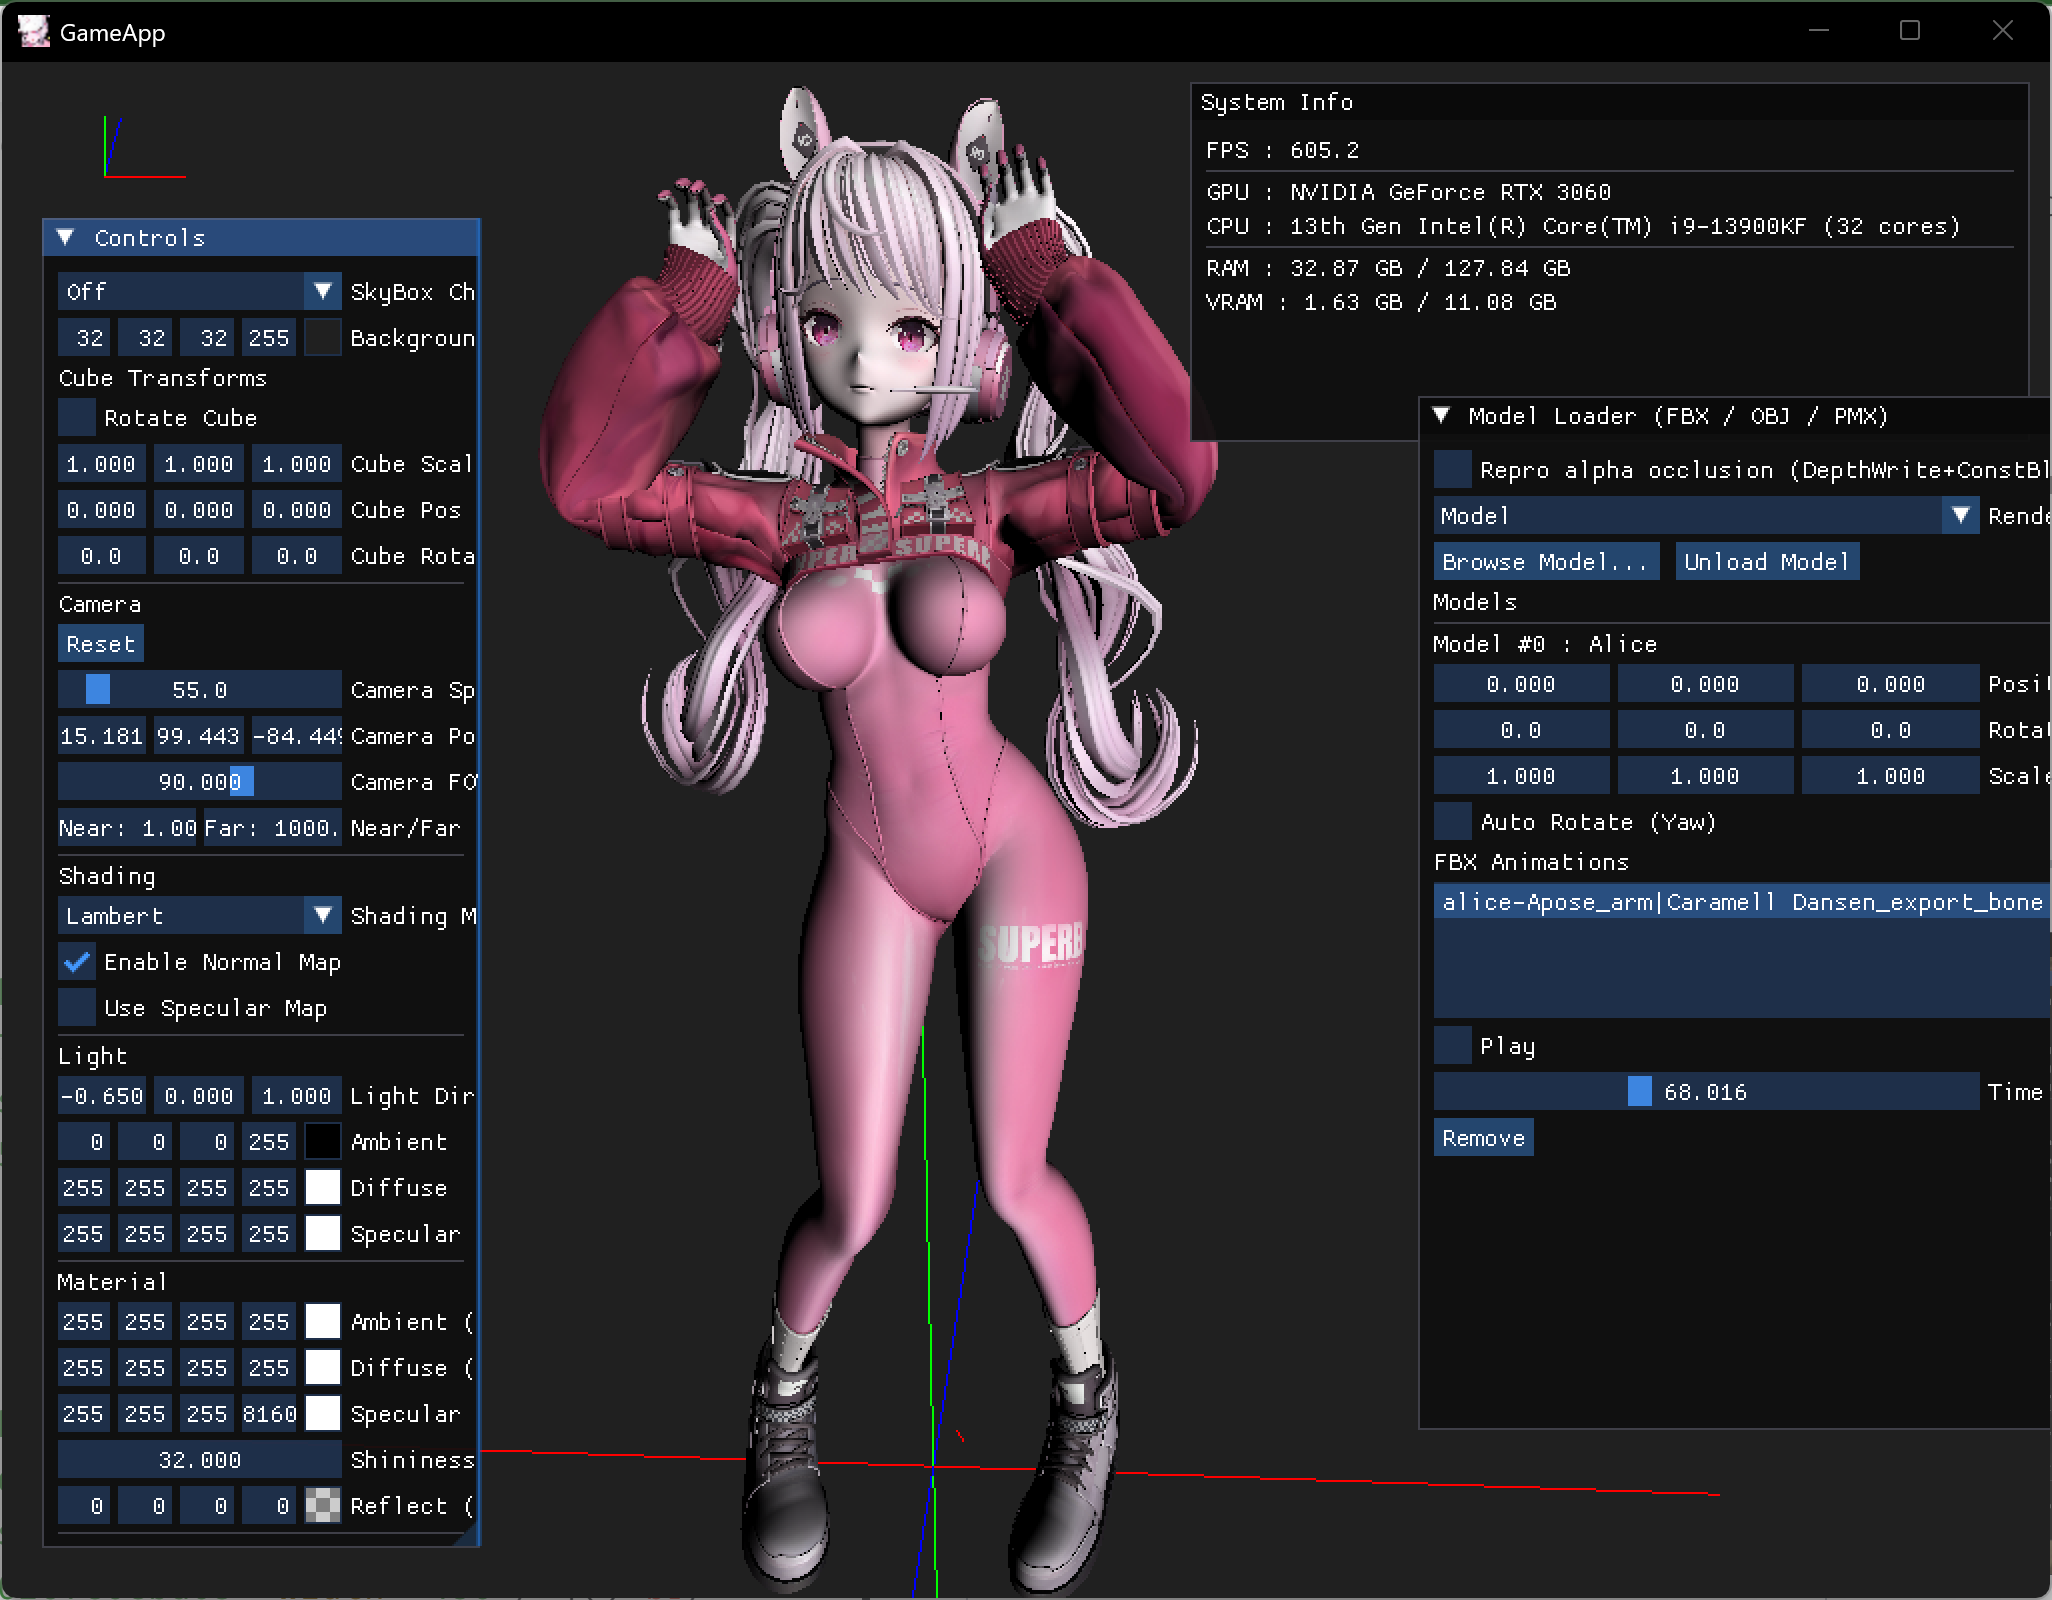Remove the Alice model
The width and height of the screenshot is (2052, 1600).
click(1483, 1138)
